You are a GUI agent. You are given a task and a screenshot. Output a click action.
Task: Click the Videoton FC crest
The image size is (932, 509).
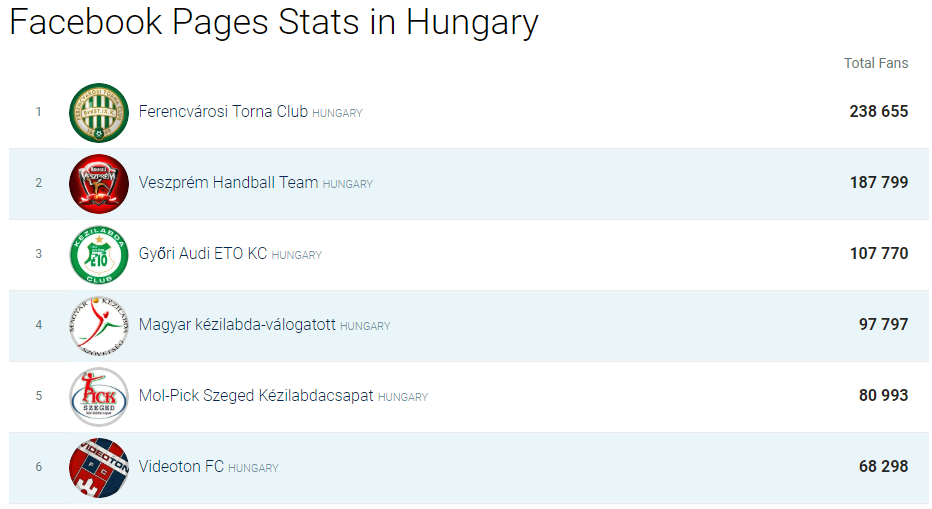pyautogui.click(x=99, y=468)
